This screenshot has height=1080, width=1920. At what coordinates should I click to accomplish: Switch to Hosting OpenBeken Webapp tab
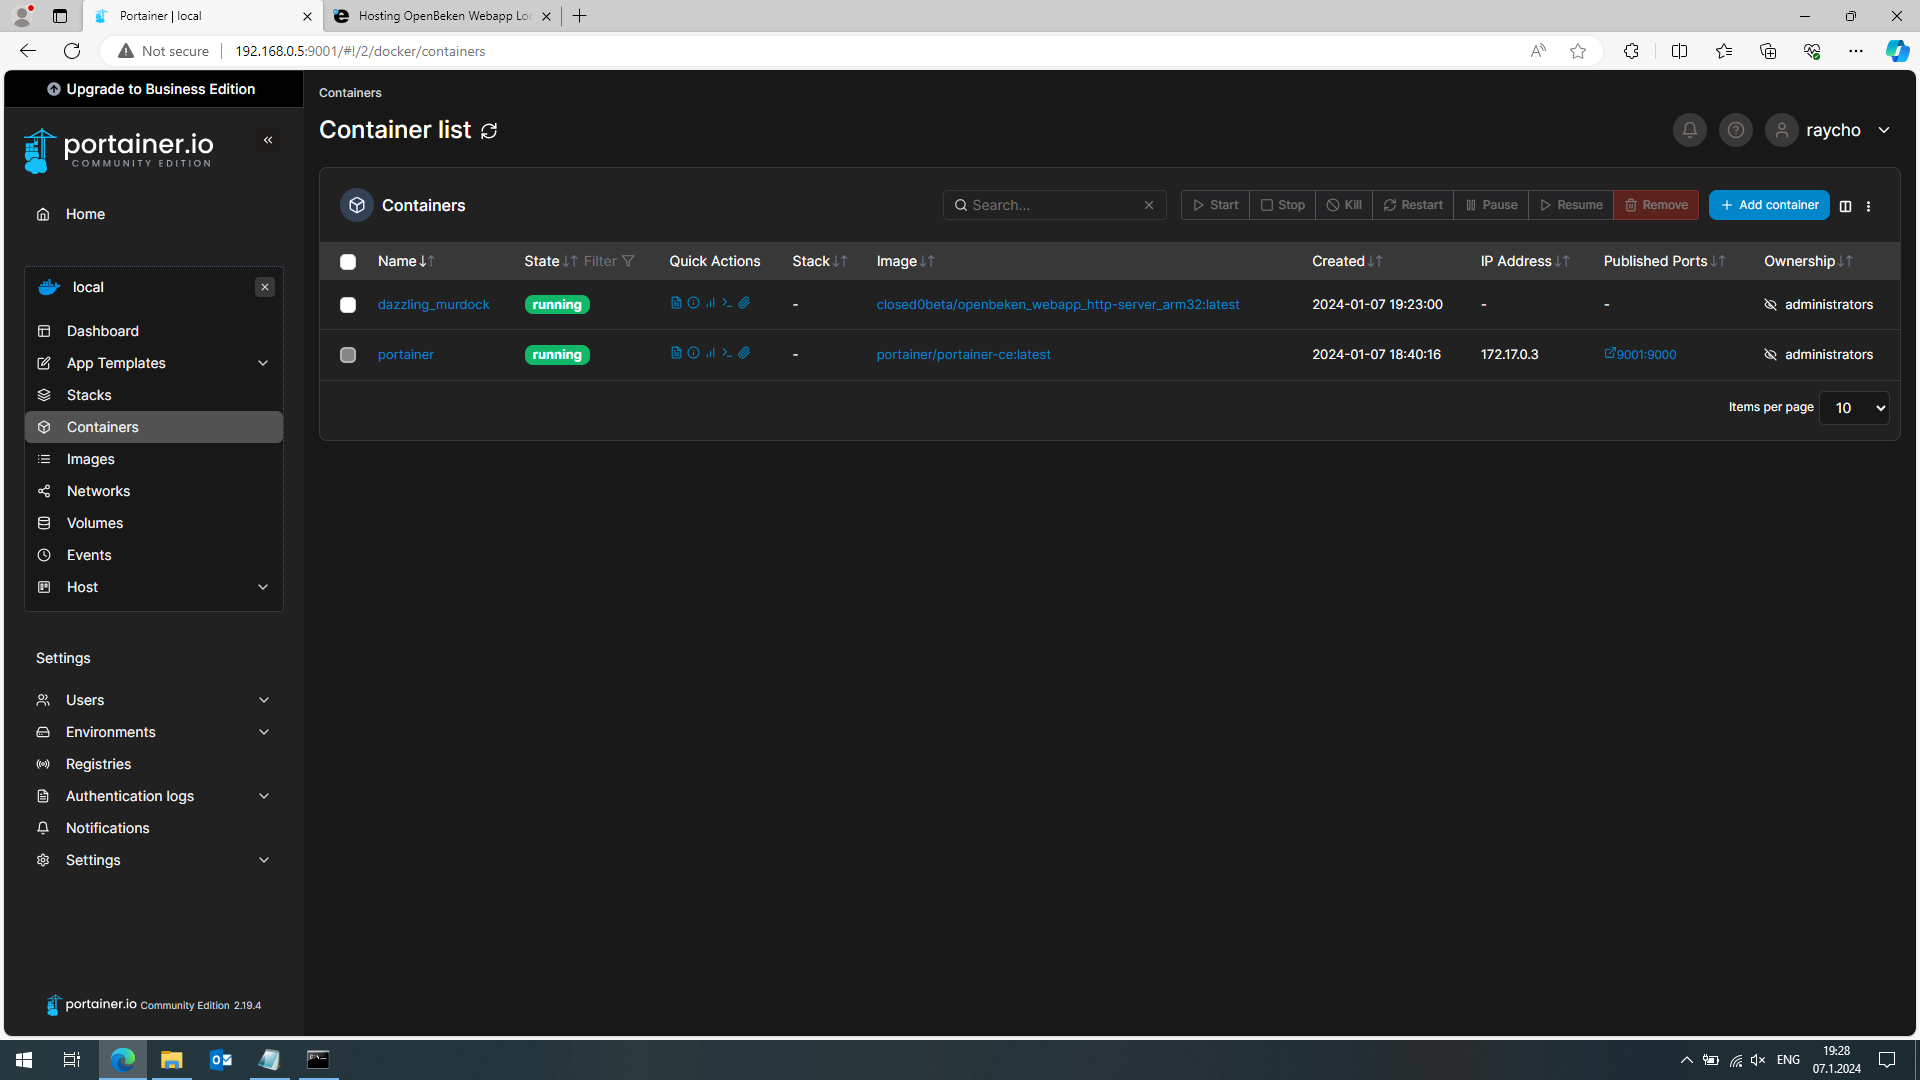pos(442,16)
